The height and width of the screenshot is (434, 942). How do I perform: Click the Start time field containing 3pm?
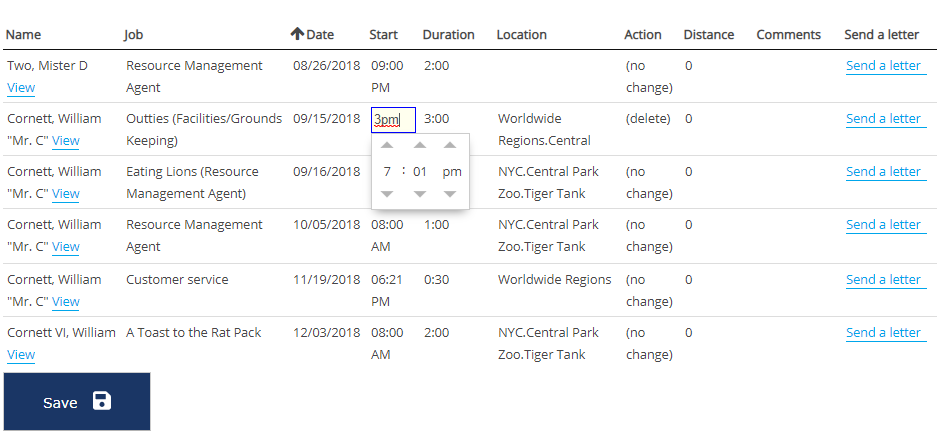pos(392,120)
